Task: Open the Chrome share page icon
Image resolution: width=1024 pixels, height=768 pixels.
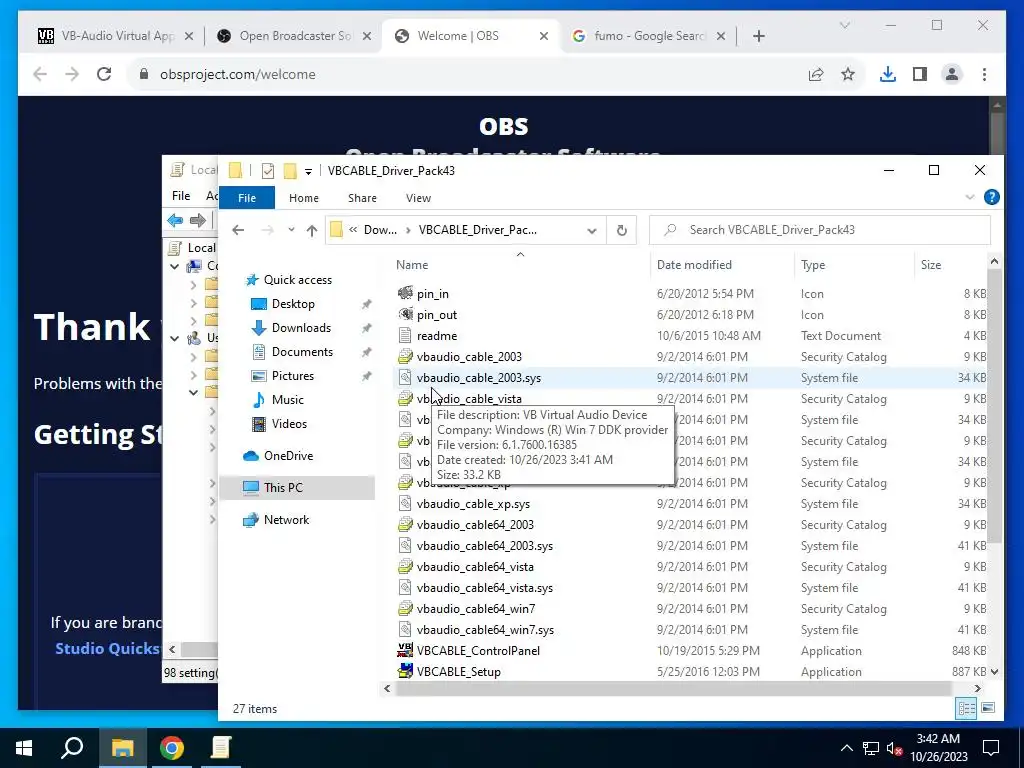Action: (816, 74)
